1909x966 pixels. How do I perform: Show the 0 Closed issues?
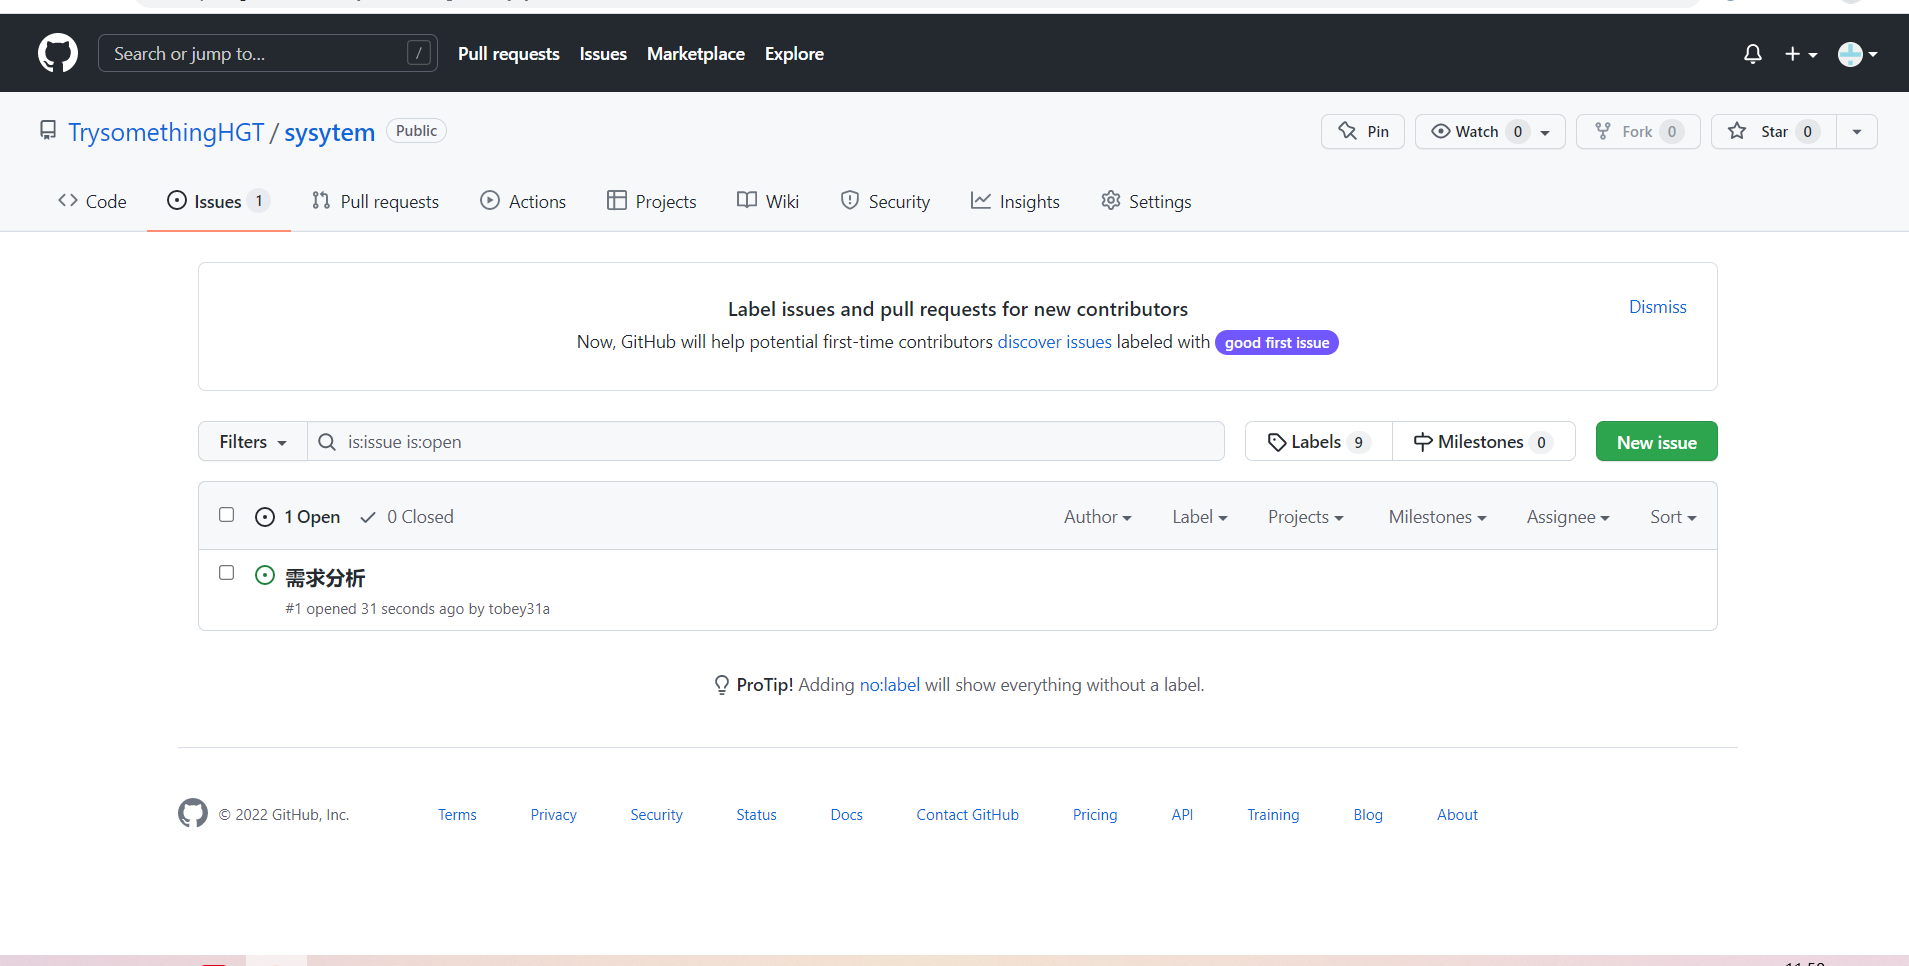[x=408, y=517]
